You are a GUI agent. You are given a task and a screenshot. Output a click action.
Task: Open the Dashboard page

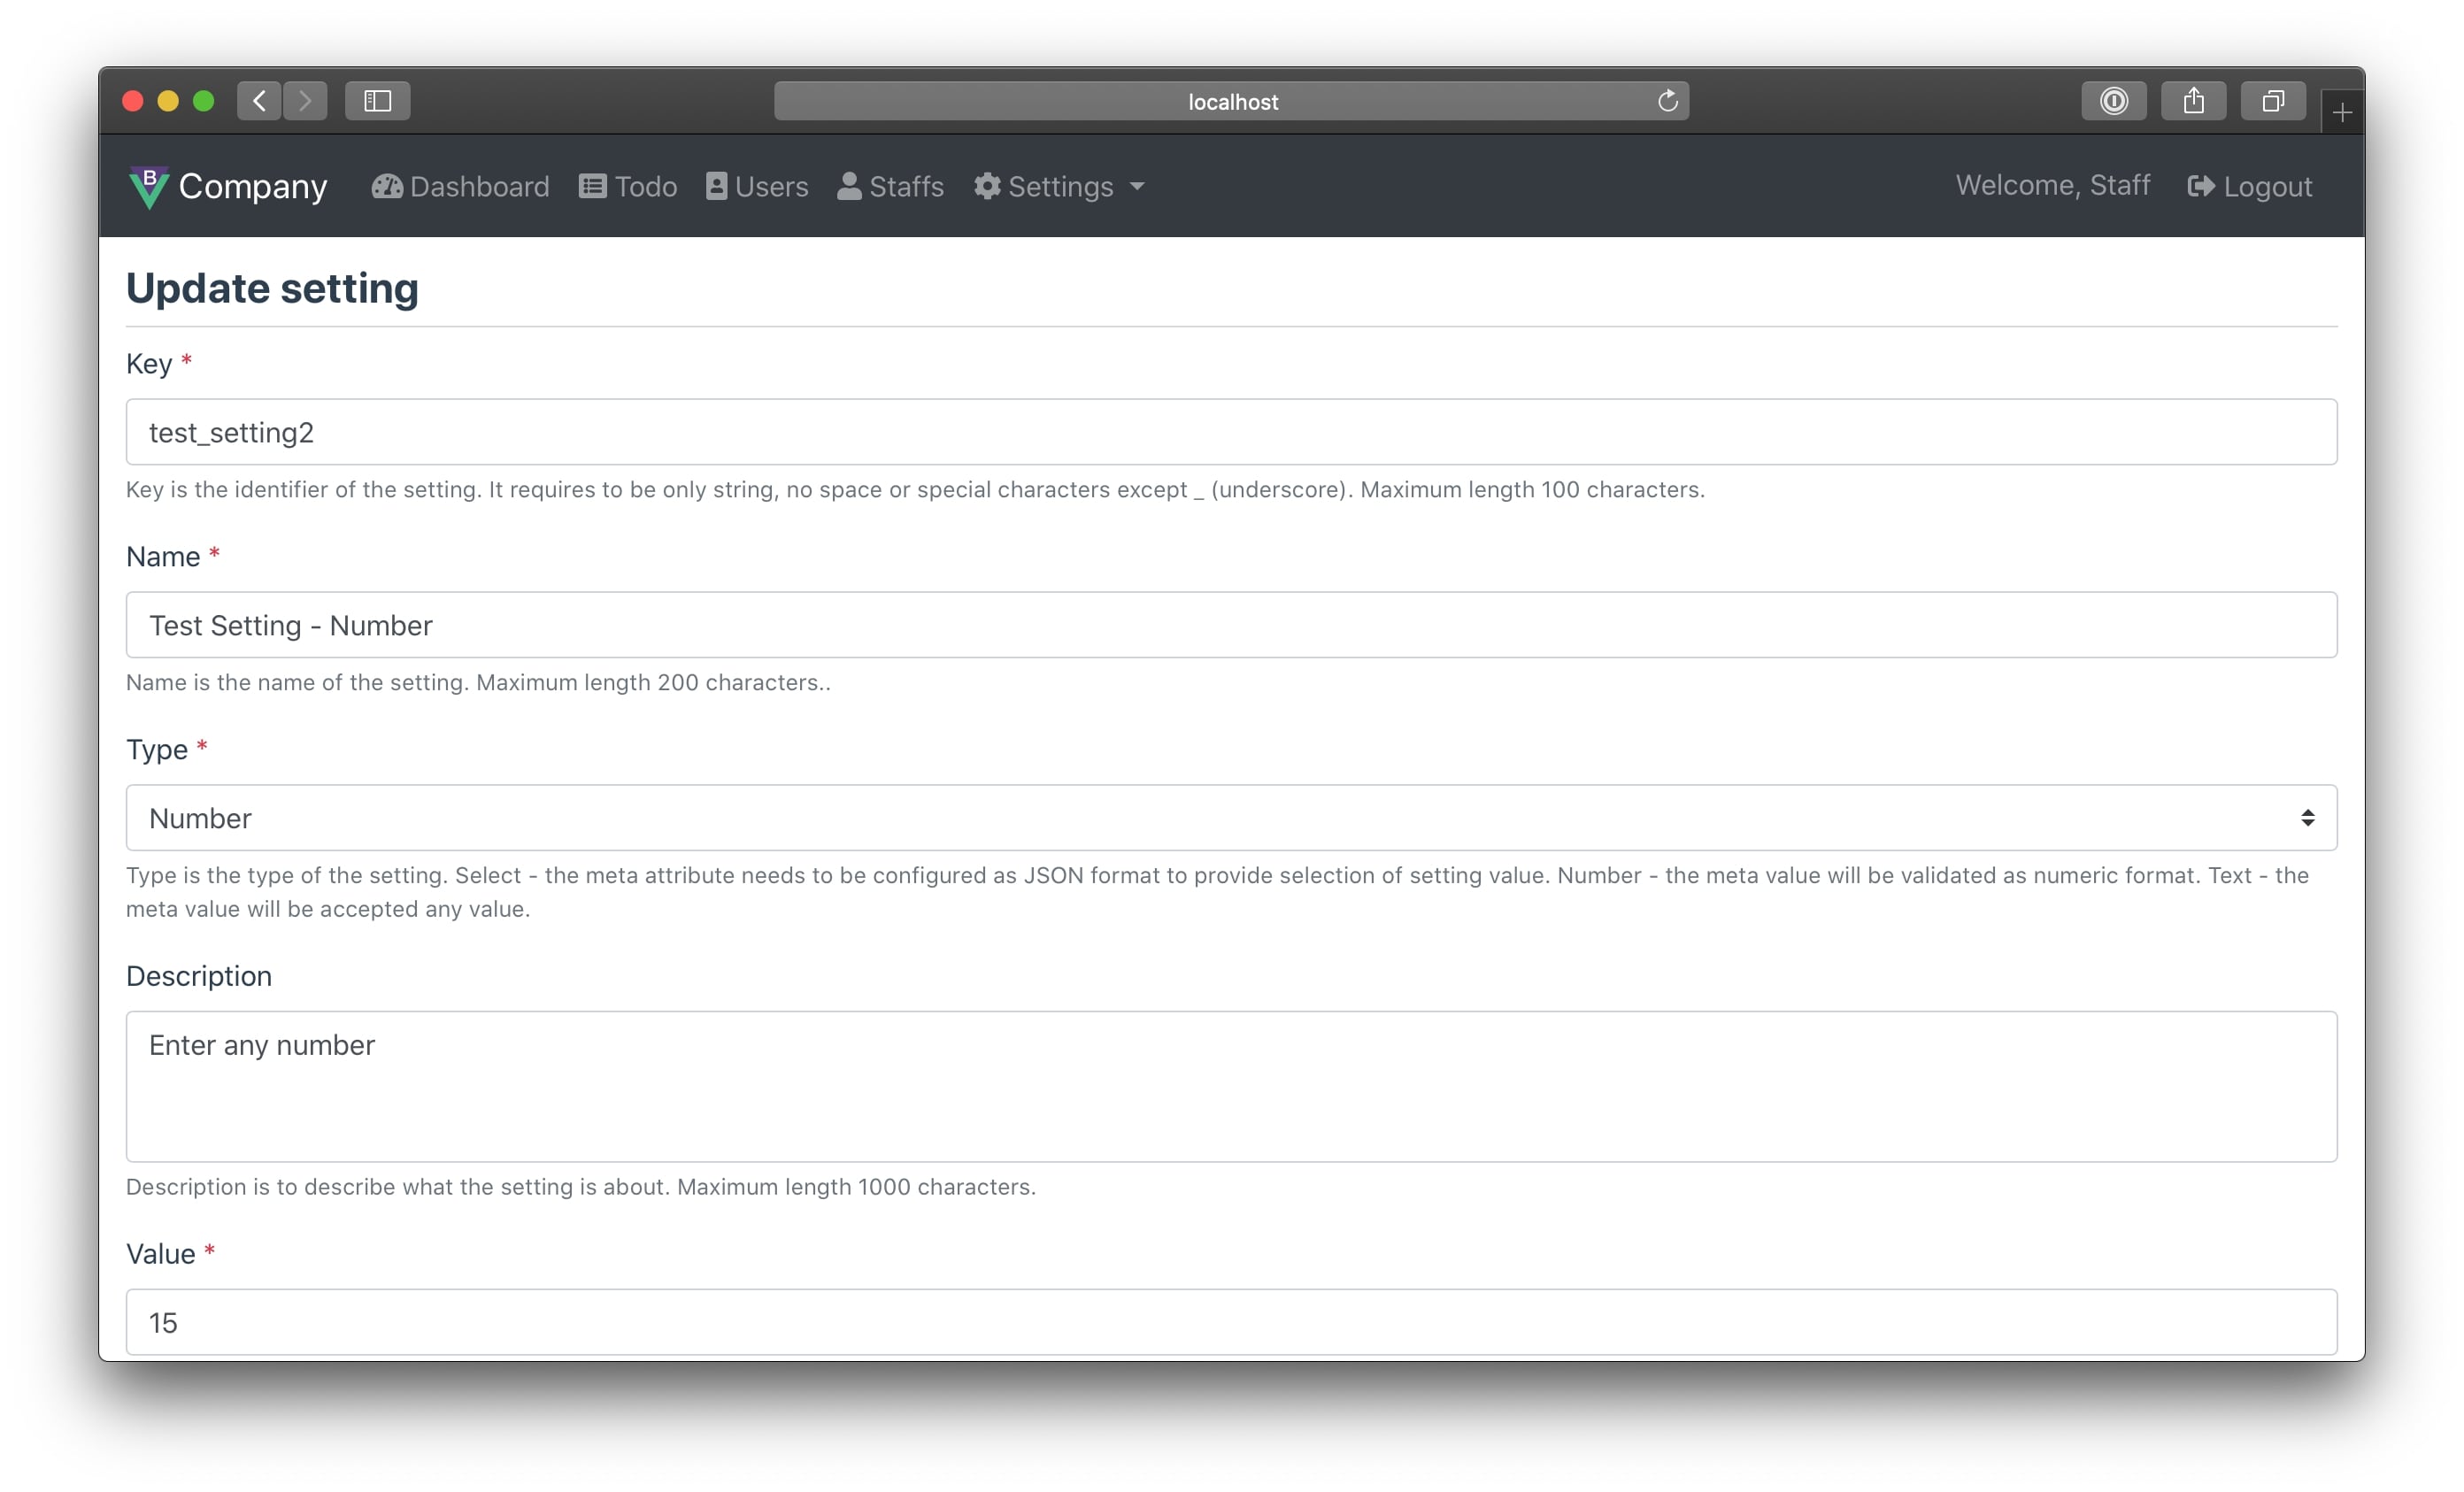tap(460, 187)
